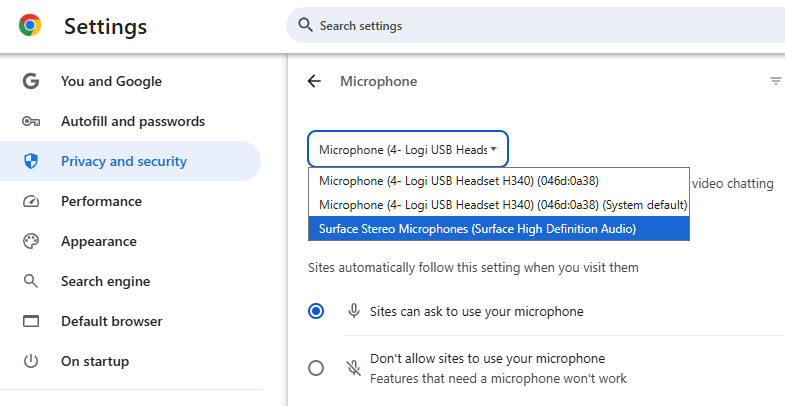
Task: Click the Microphone page heading text
Action: coord(378,81)
